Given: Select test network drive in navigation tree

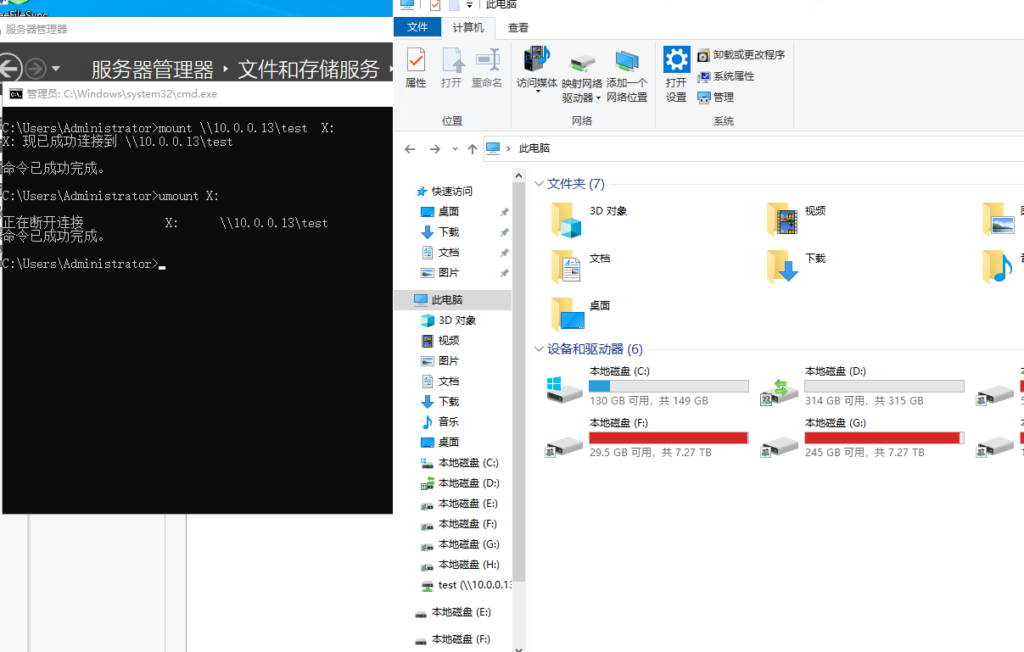Looking at the screenshot, I should click(470, 585).
